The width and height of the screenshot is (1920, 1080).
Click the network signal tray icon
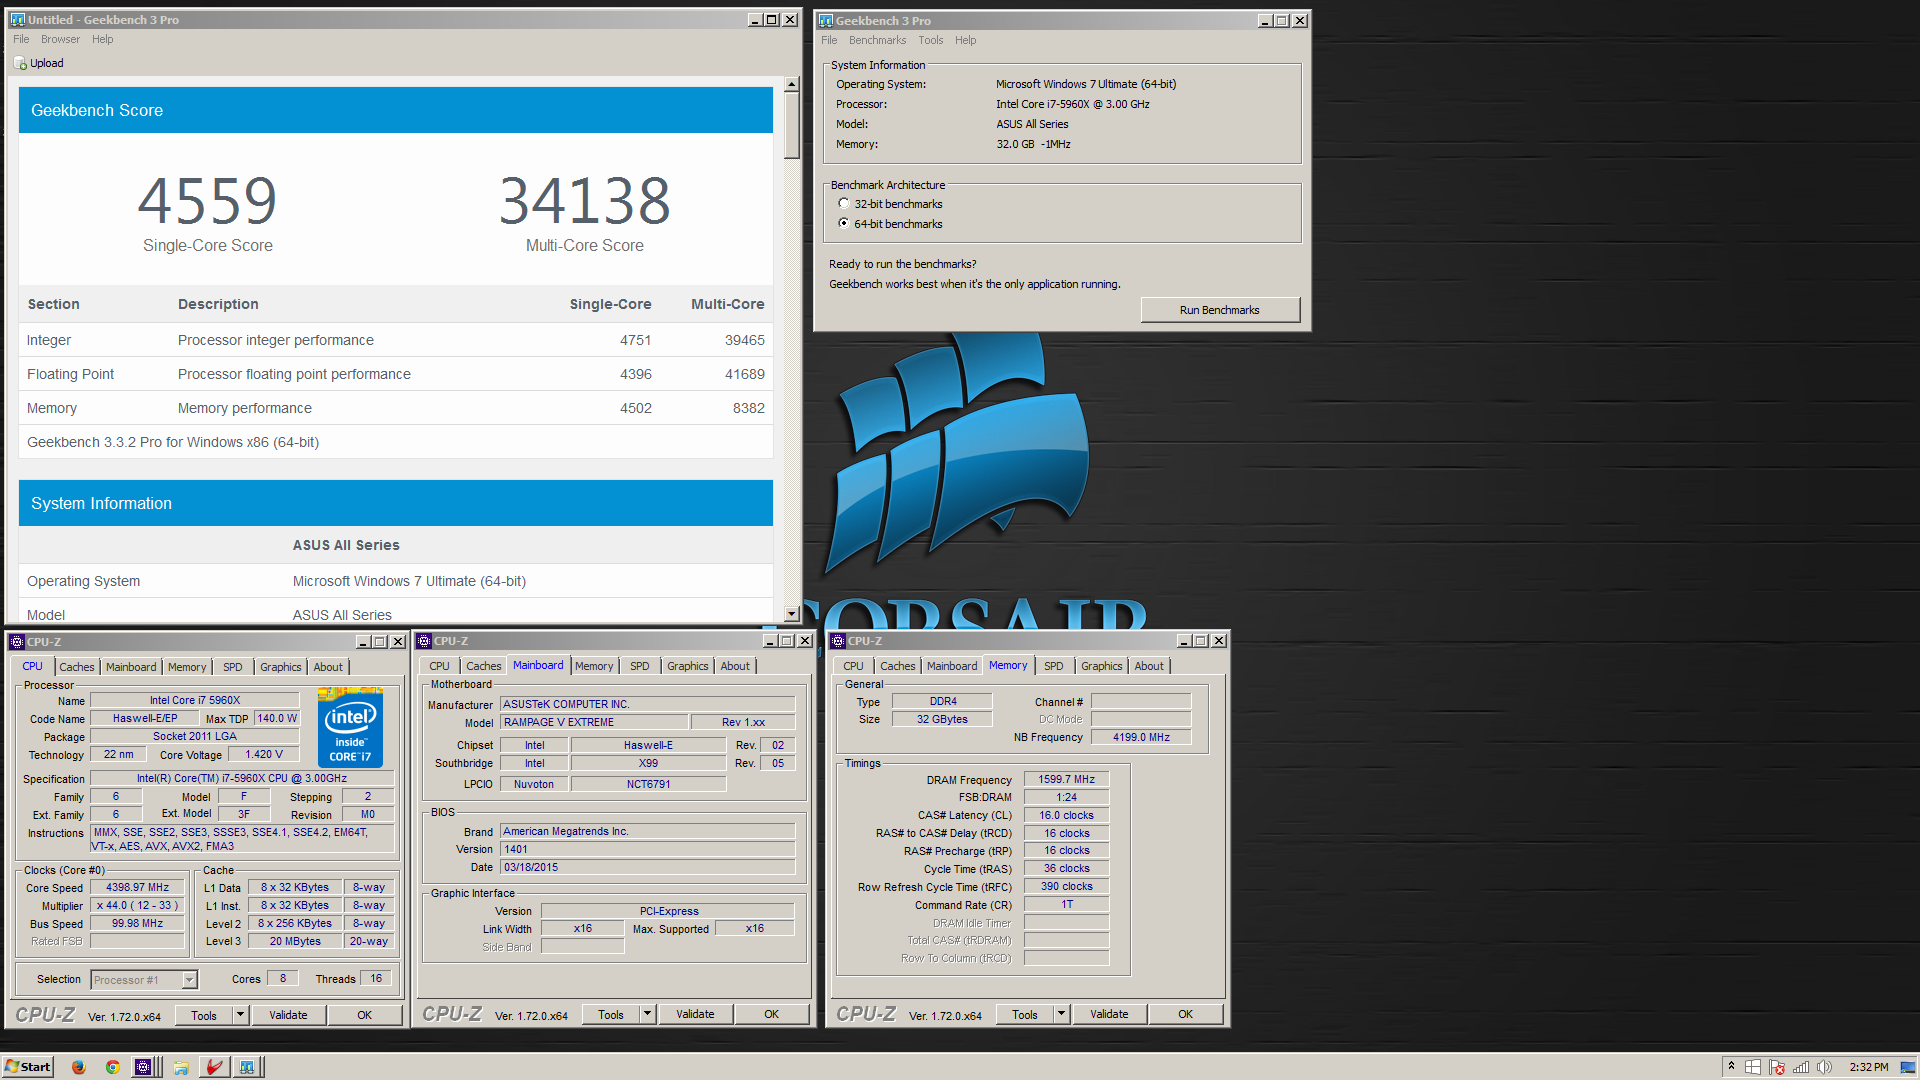pyautogui.click(x=1801, y=1067)
